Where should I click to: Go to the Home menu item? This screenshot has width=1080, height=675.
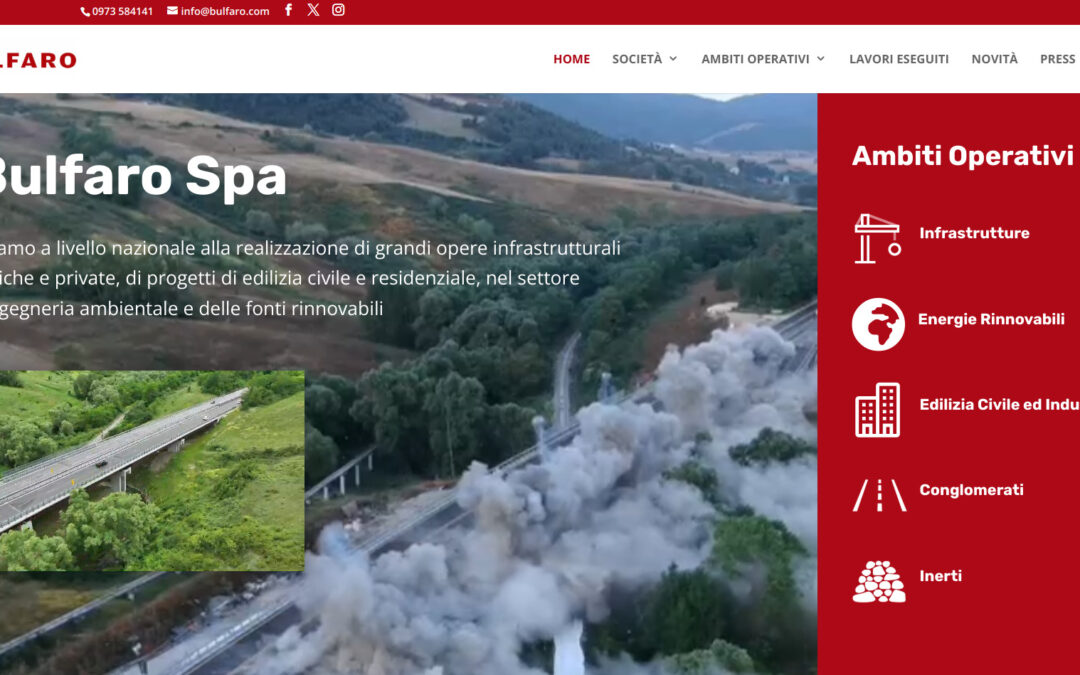click(572, 59)
